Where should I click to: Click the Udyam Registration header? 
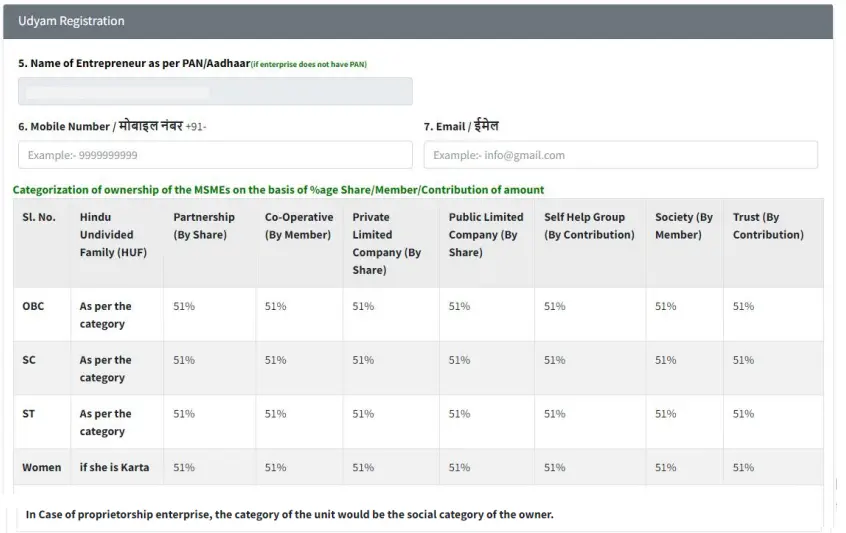71,21
